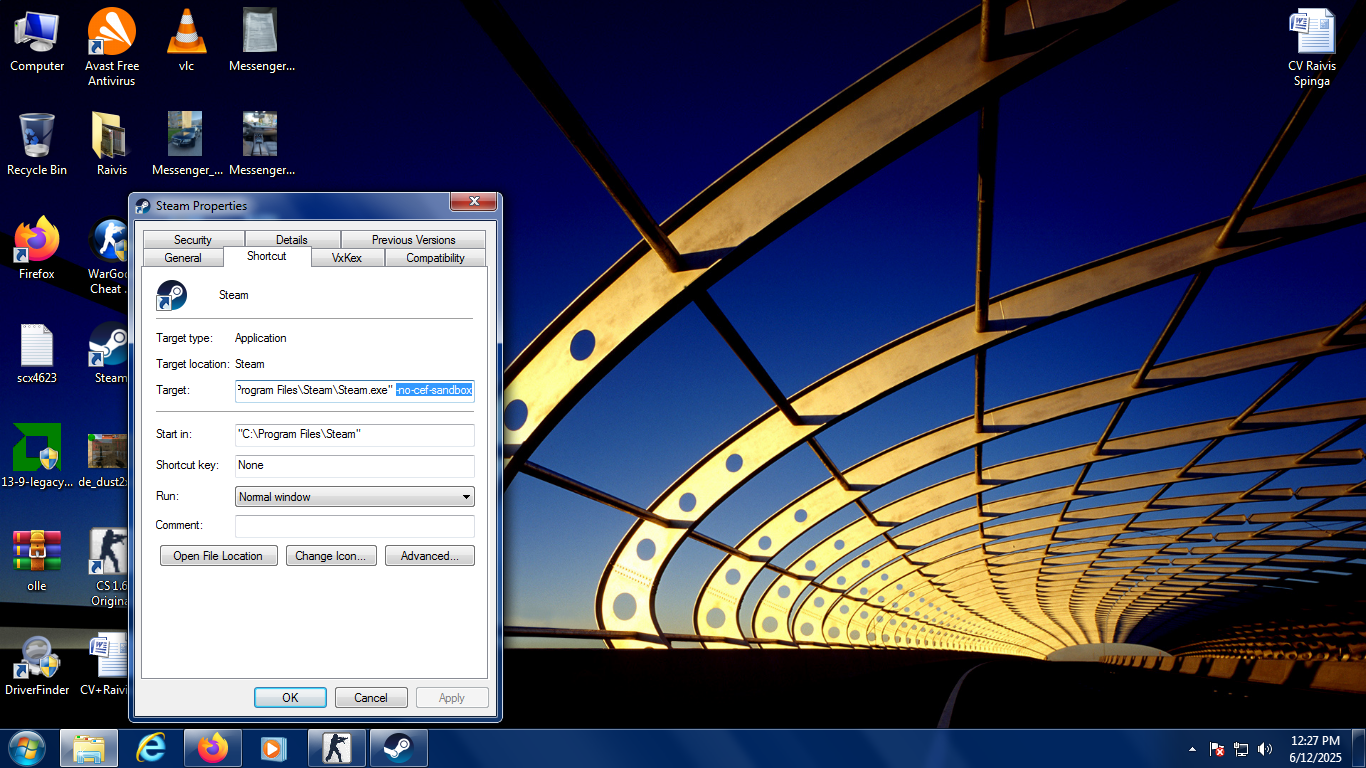This screenshot has width=1366, height=768.
Task: Open the volume speaker tray icon
Action: click(x=1265, y=749)
